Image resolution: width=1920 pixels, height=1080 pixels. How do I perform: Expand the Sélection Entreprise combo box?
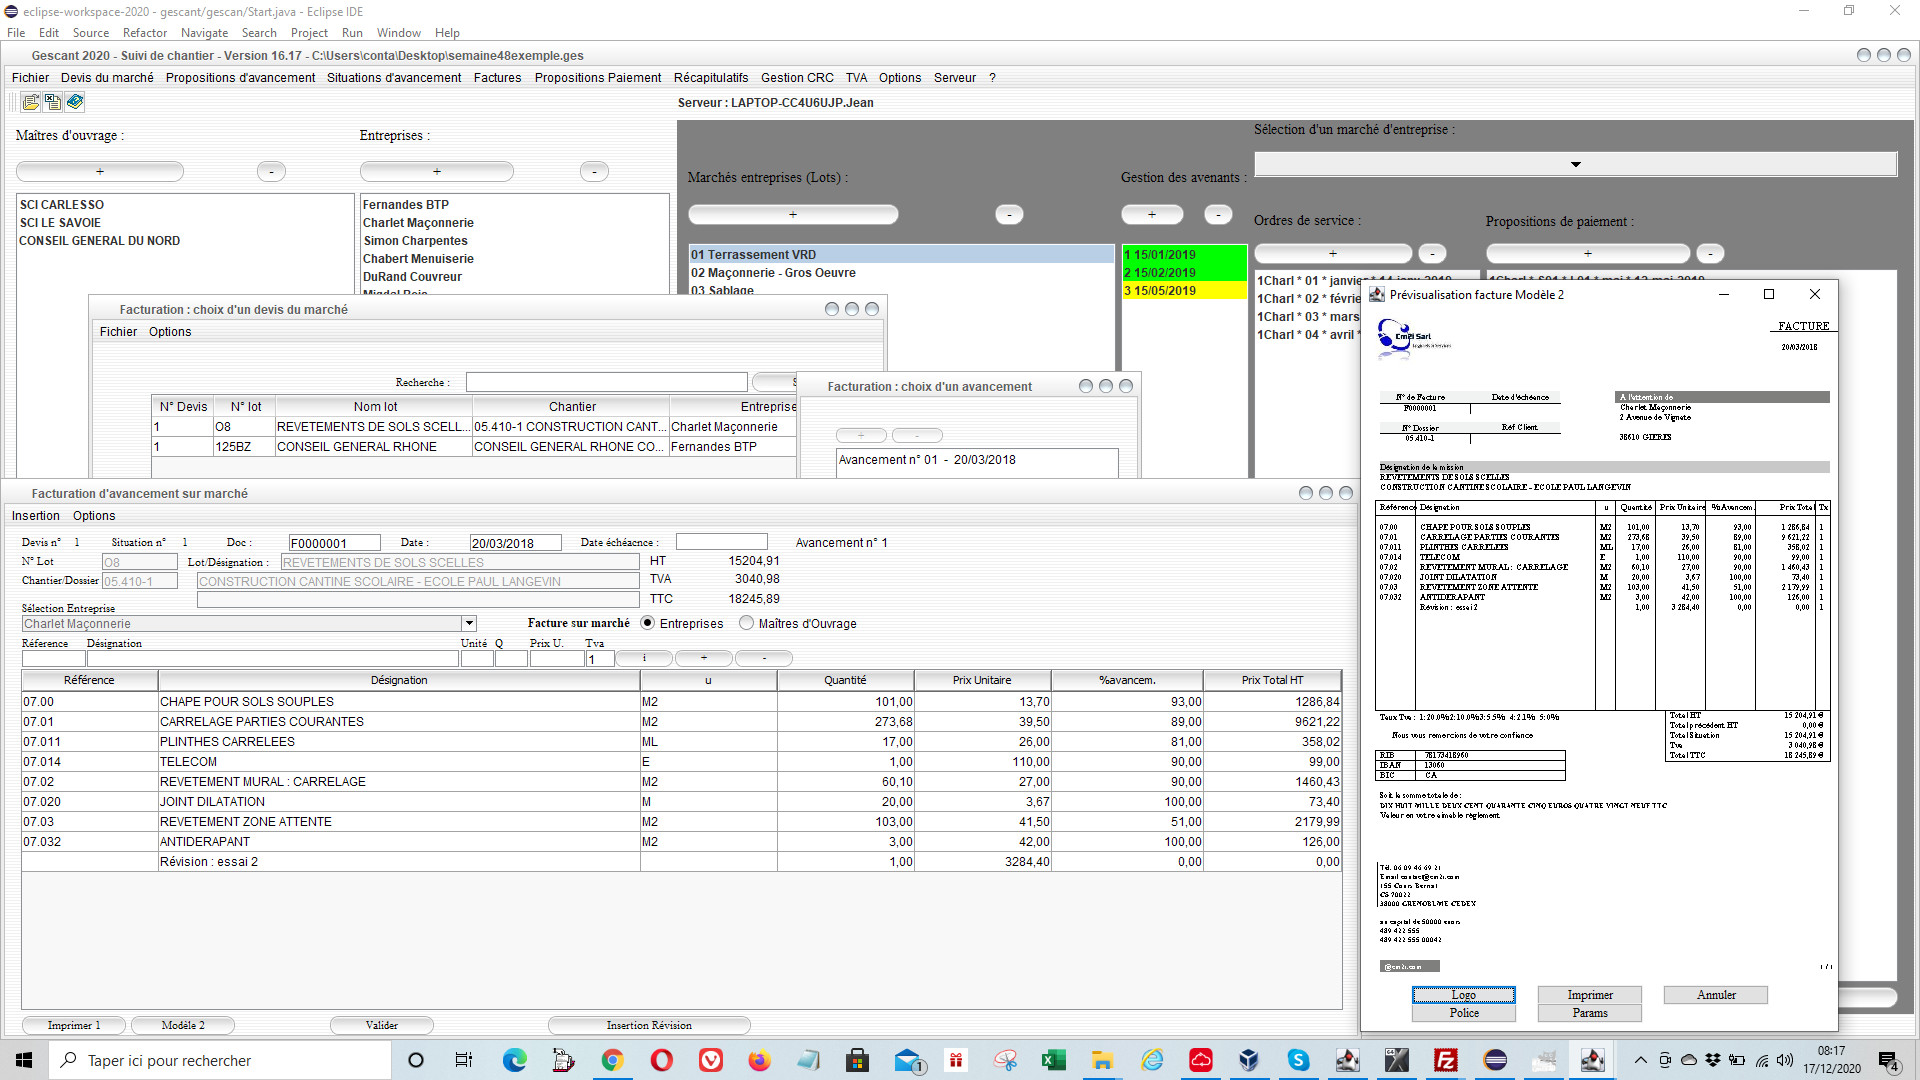pyautogui.click(x=469, y=623)
